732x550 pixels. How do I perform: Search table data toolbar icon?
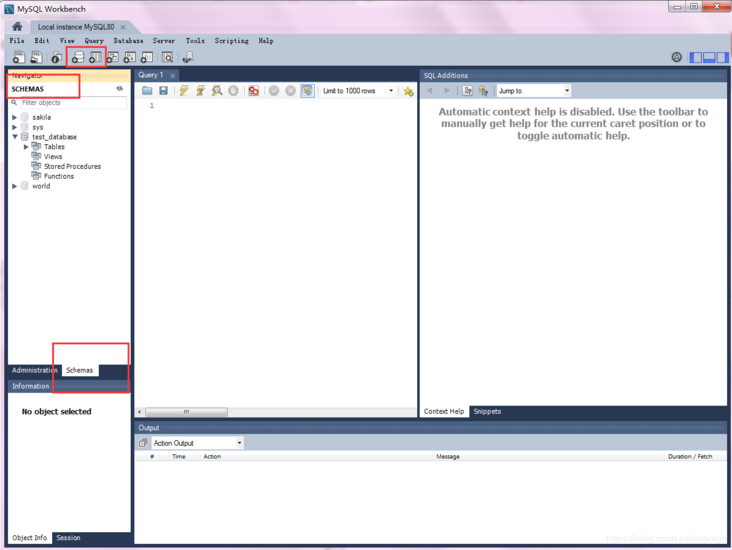click(167, 57)
